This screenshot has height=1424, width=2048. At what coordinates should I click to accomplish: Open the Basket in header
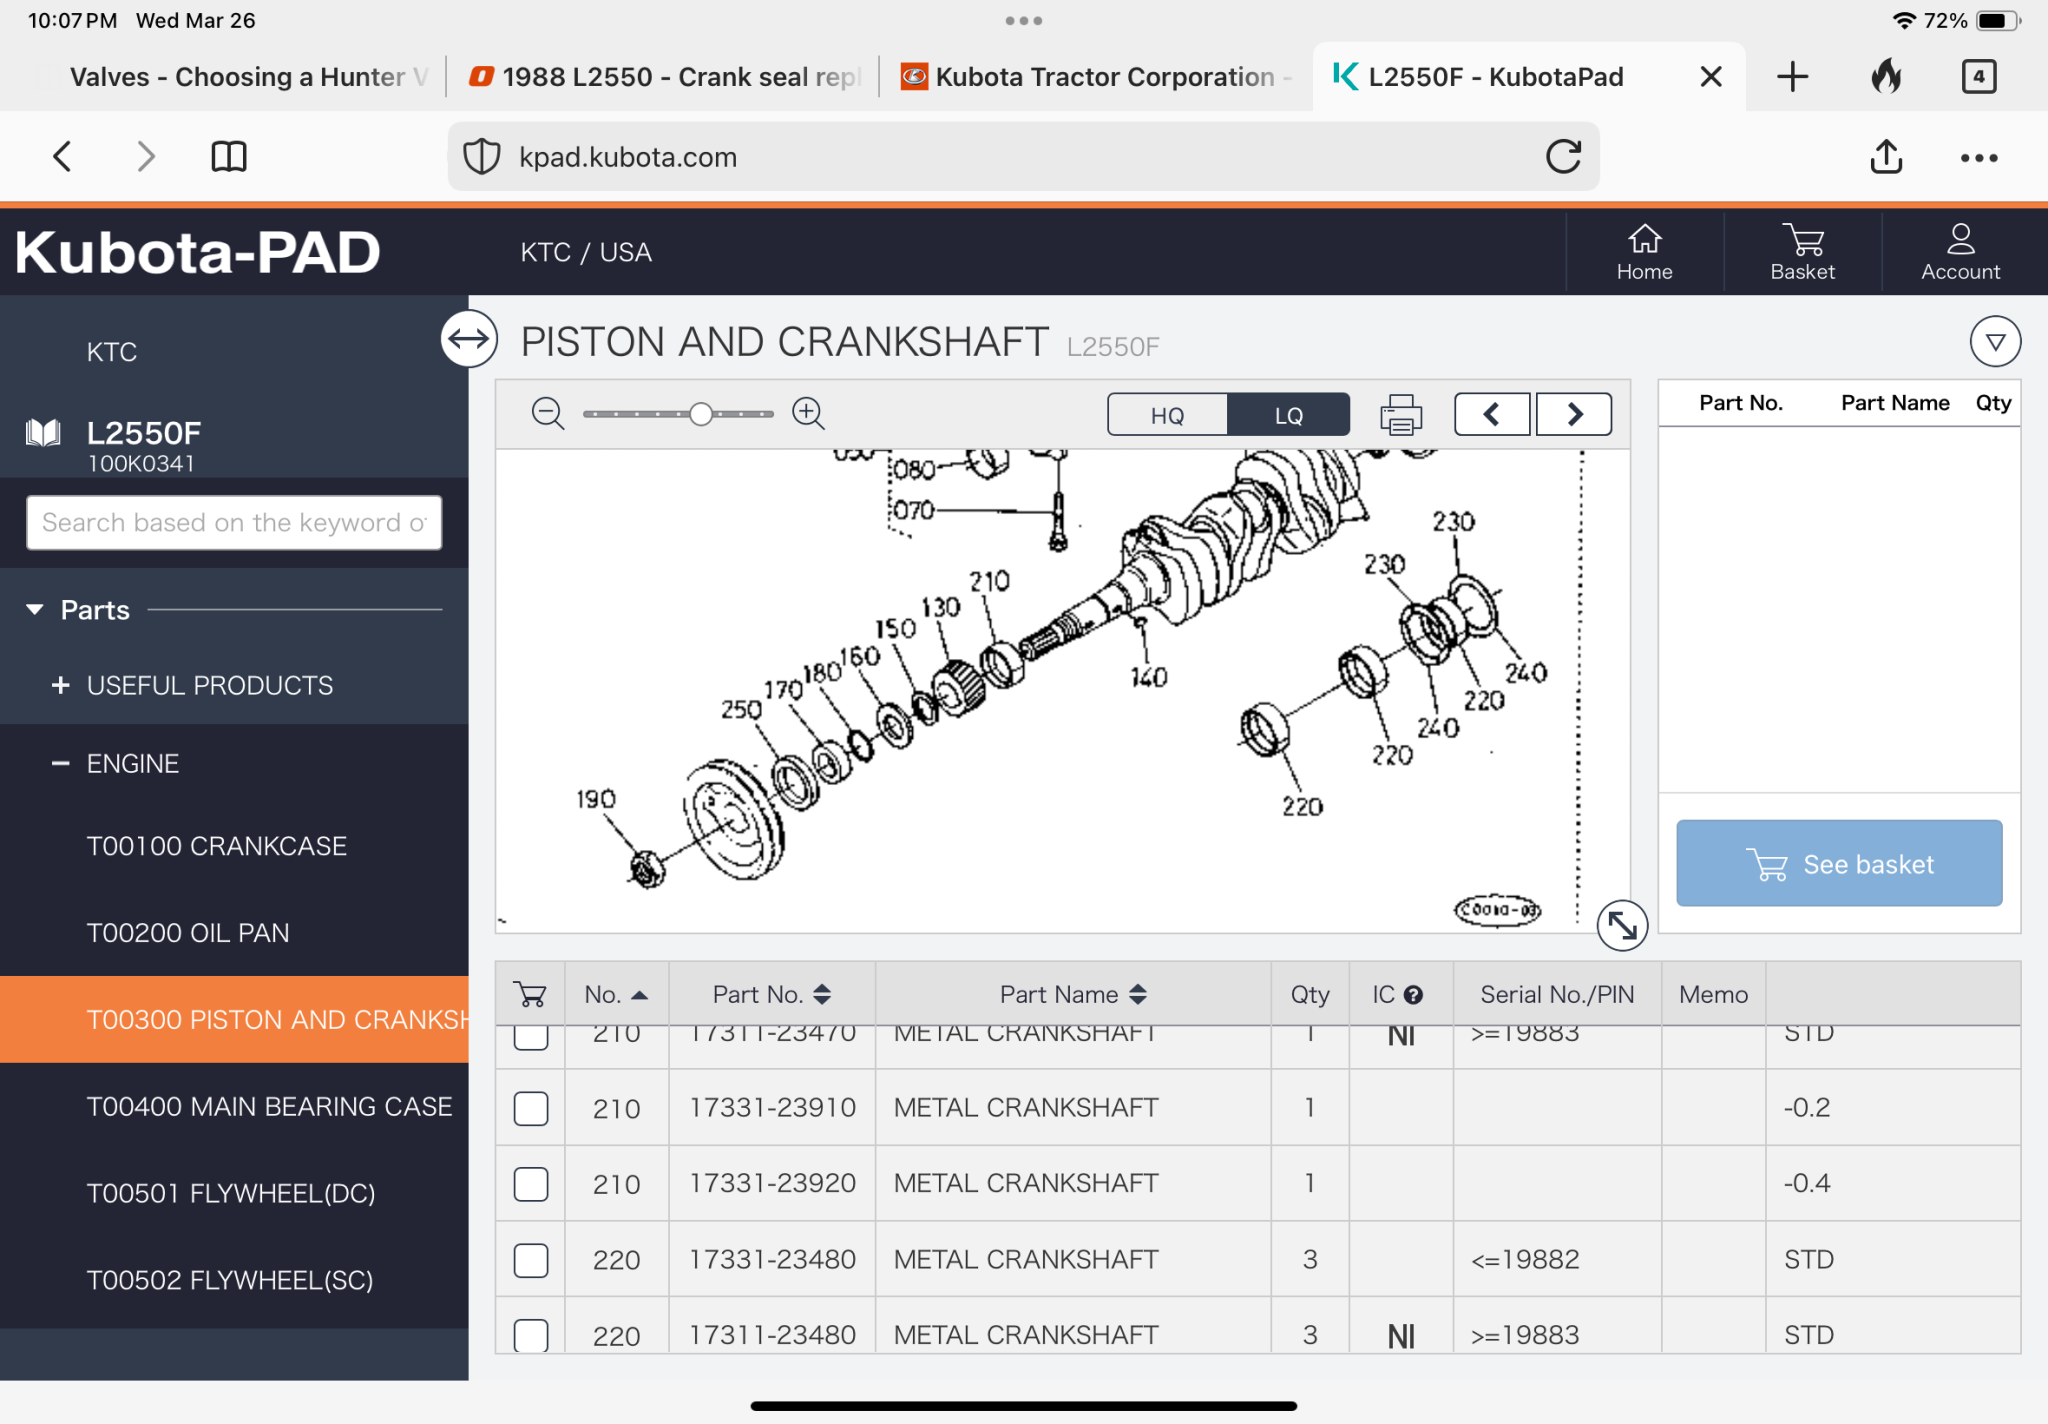[x=1802, y=252]
